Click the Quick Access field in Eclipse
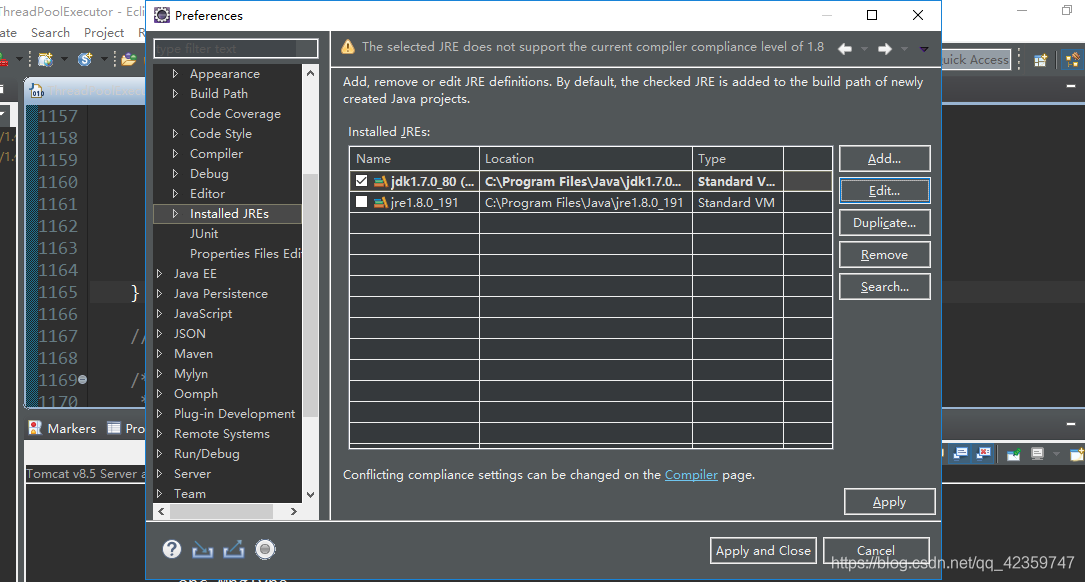Viewport: 1085px width, 582px height. (975, 60)
